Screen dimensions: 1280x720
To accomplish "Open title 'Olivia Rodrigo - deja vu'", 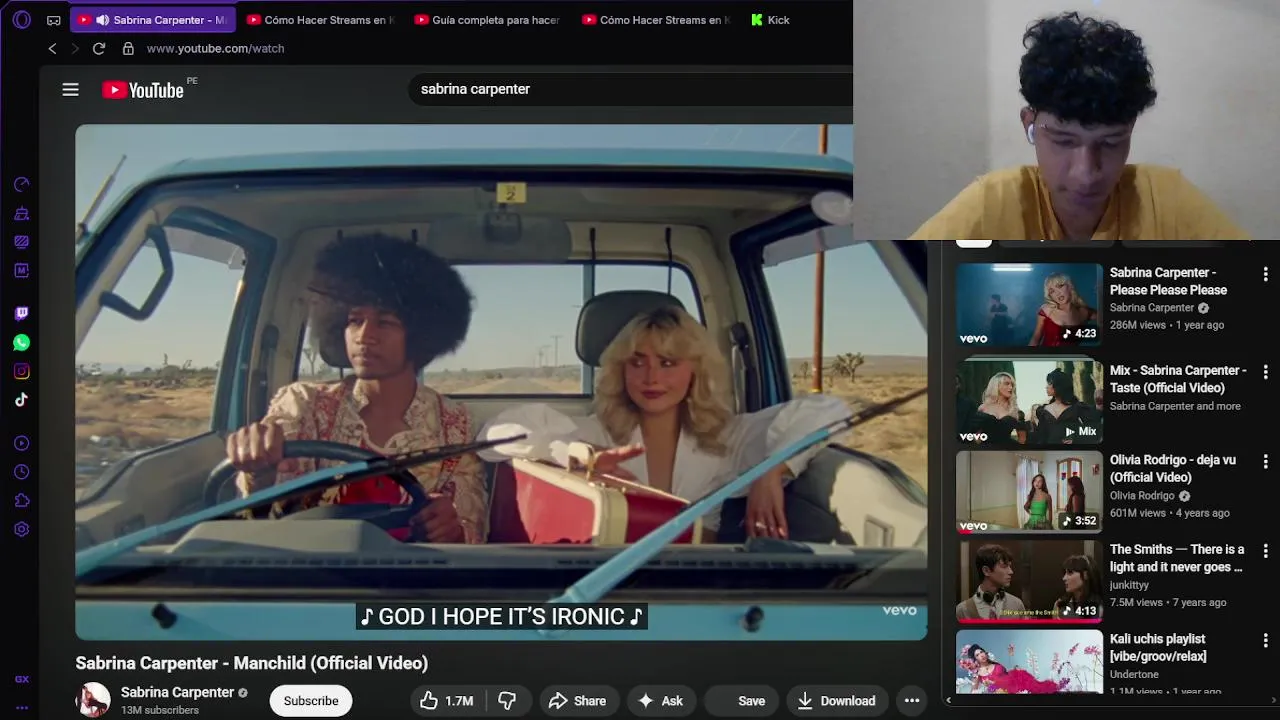I will point(1173,469).
